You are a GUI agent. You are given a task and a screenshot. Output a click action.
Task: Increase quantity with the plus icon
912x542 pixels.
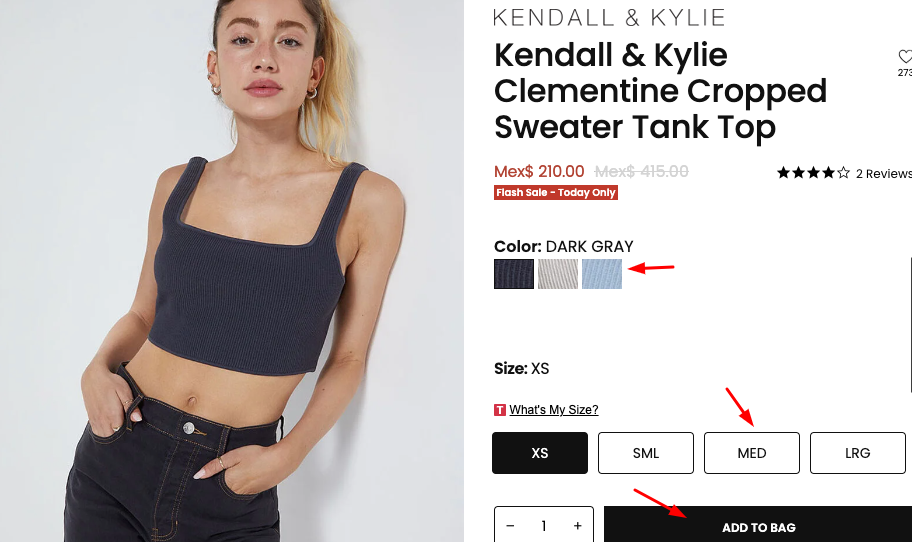578,526
